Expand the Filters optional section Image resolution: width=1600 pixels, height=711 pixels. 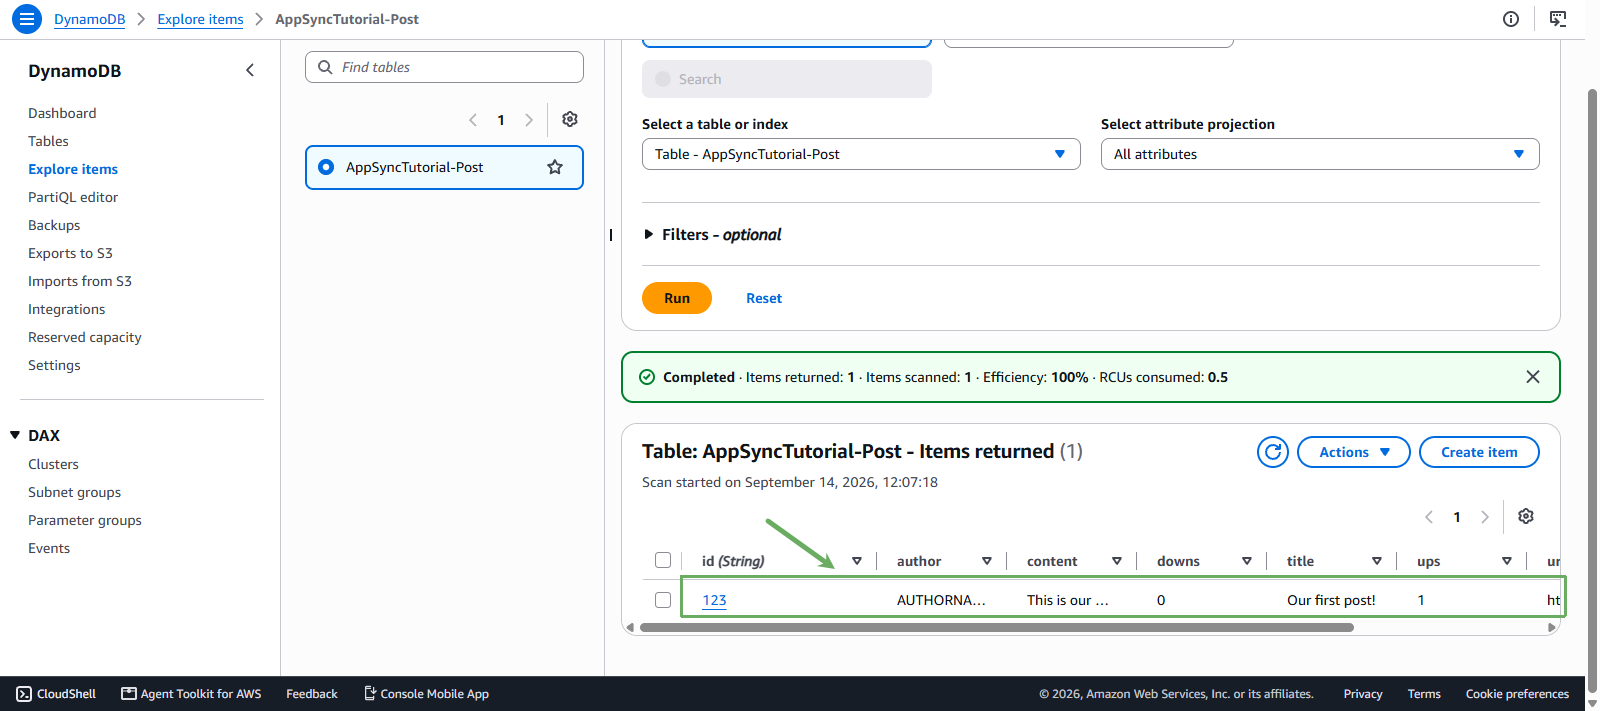tap(712, 234)
